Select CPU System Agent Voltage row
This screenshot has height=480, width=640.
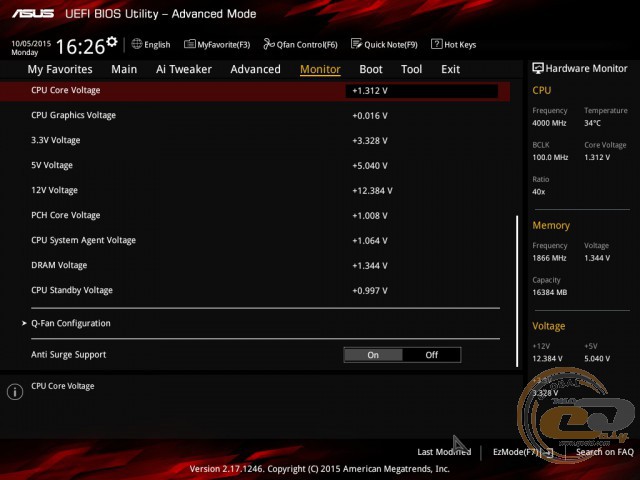point(255,240)
